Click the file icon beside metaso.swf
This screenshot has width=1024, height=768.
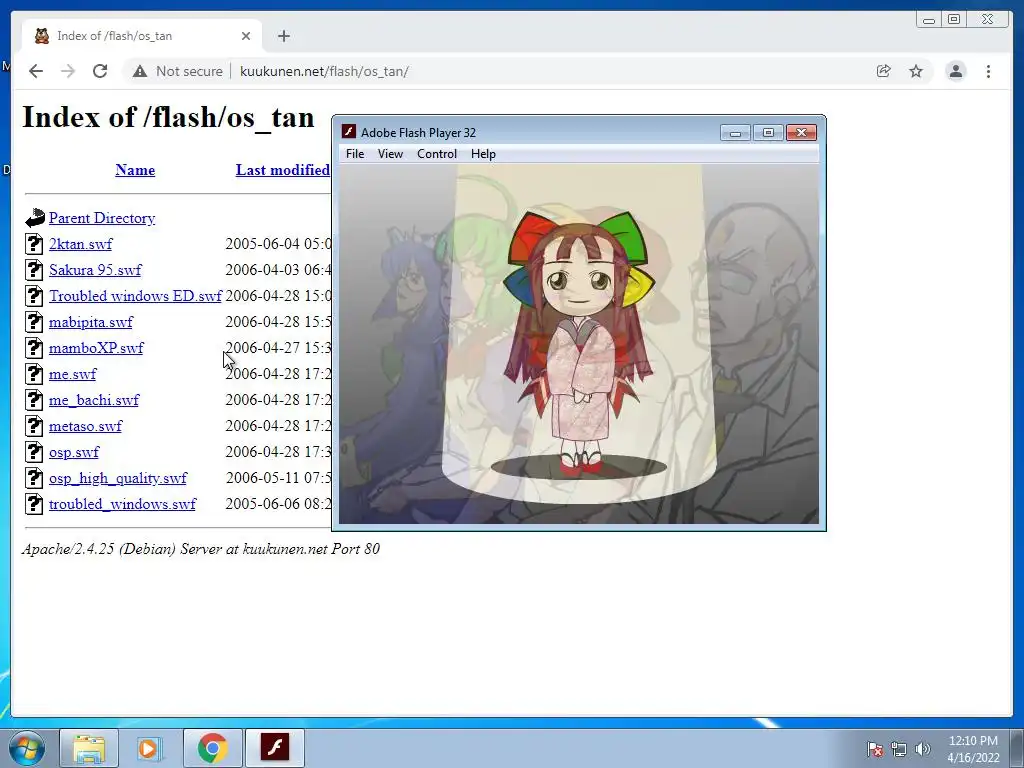[x=34, y=426]
